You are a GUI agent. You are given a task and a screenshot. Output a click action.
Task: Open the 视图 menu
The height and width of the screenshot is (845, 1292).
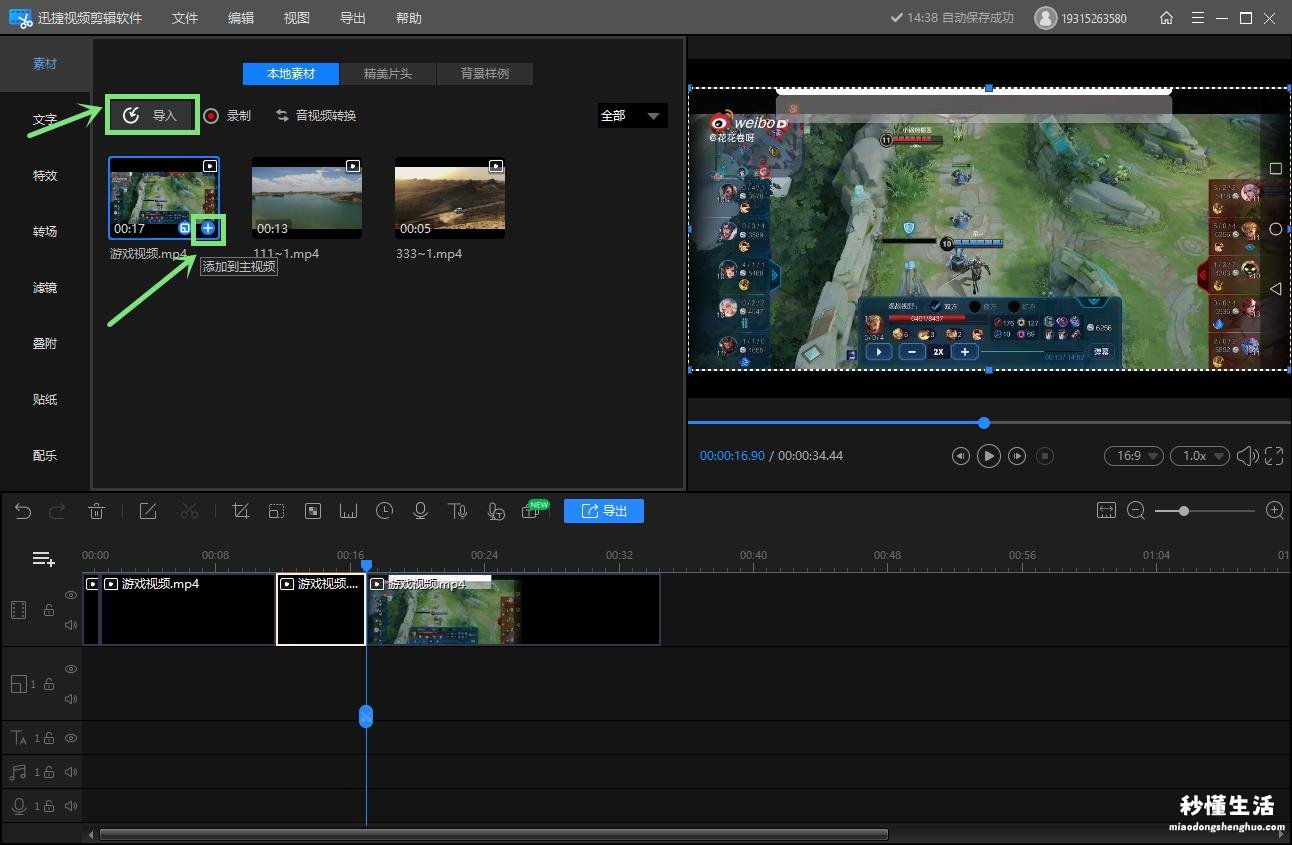[297, 18]
